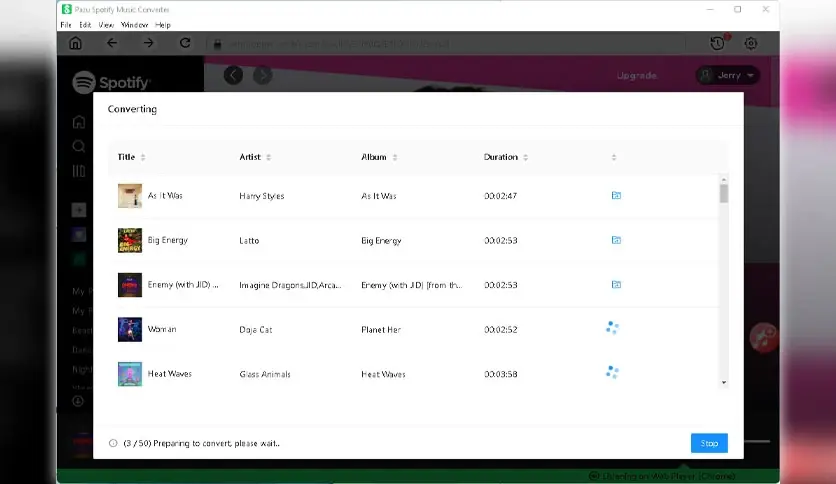
Task: Open conversion history clock icon
Action: click(x=718, y=43)
